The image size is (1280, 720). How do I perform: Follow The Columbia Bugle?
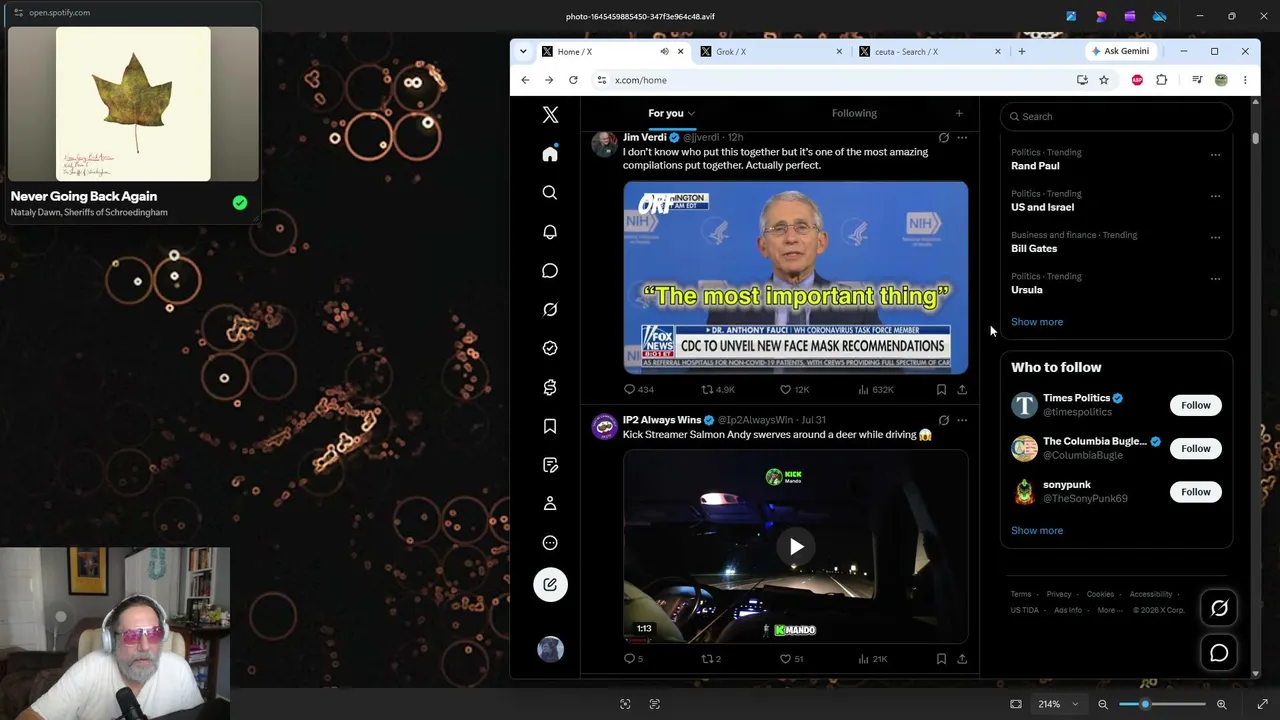tap(1195, 448)
